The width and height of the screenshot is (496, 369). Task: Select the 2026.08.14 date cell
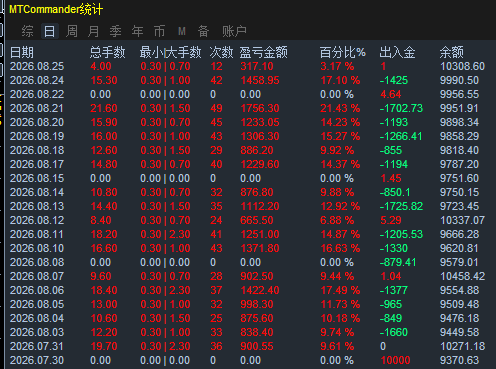point(37,192)
